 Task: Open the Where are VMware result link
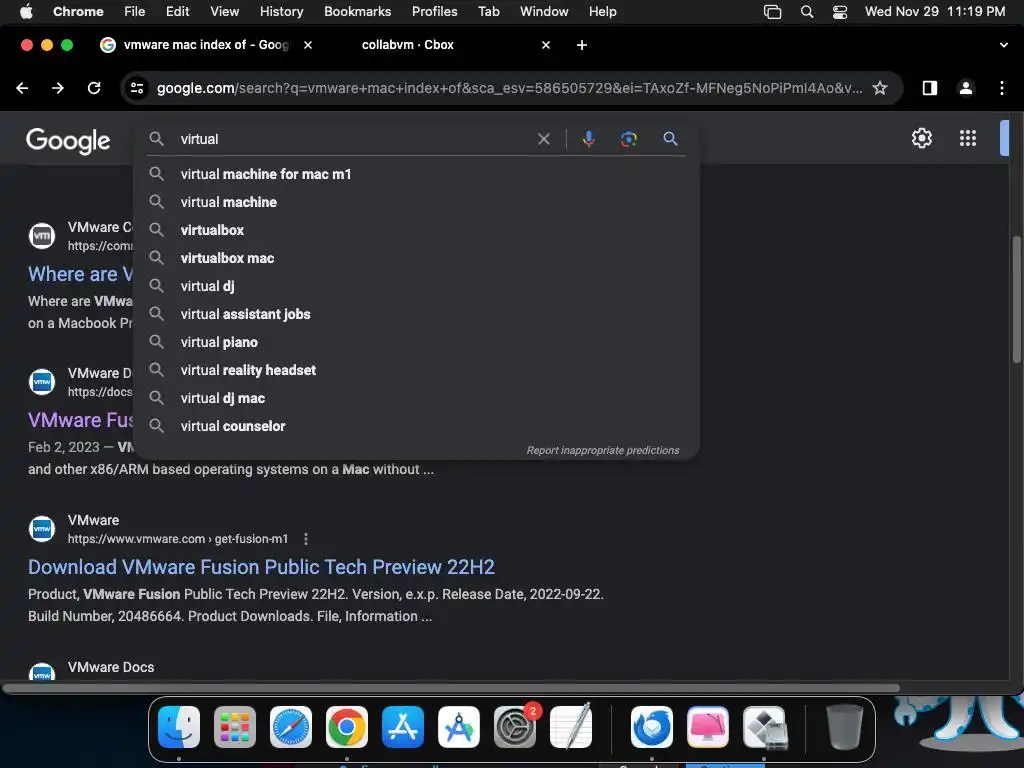pos(80,274)
